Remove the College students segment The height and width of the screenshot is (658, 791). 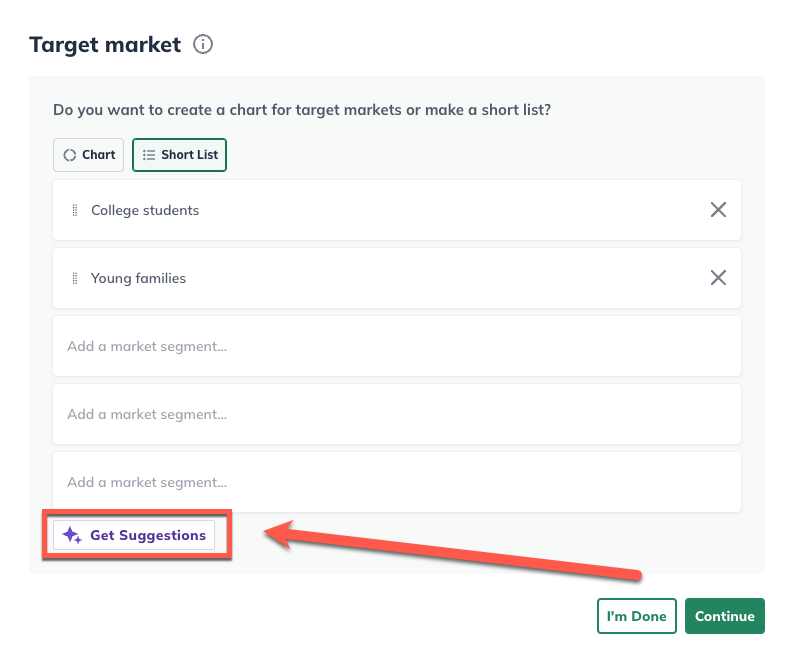(718, 210)
